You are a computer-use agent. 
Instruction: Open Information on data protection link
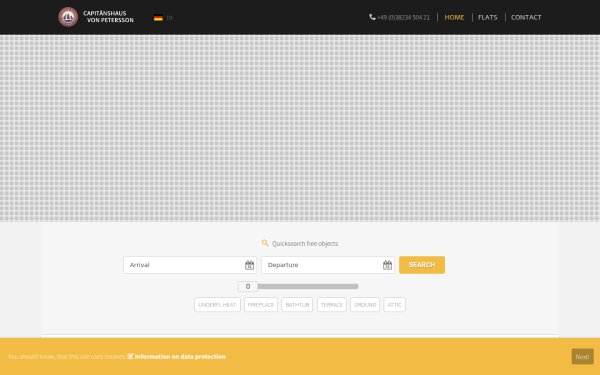point(180,357)
